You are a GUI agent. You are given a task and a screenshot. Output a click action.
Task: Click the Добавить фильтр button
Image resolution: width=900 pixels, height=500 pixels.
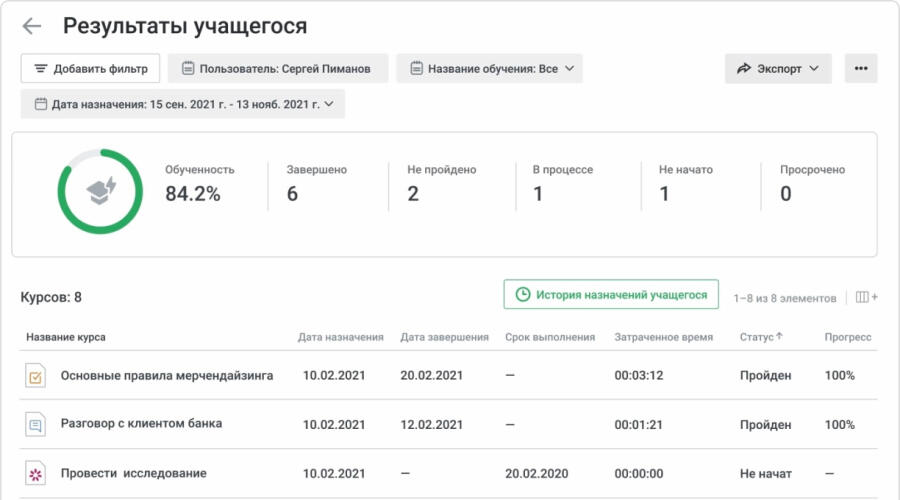point(90,69)
